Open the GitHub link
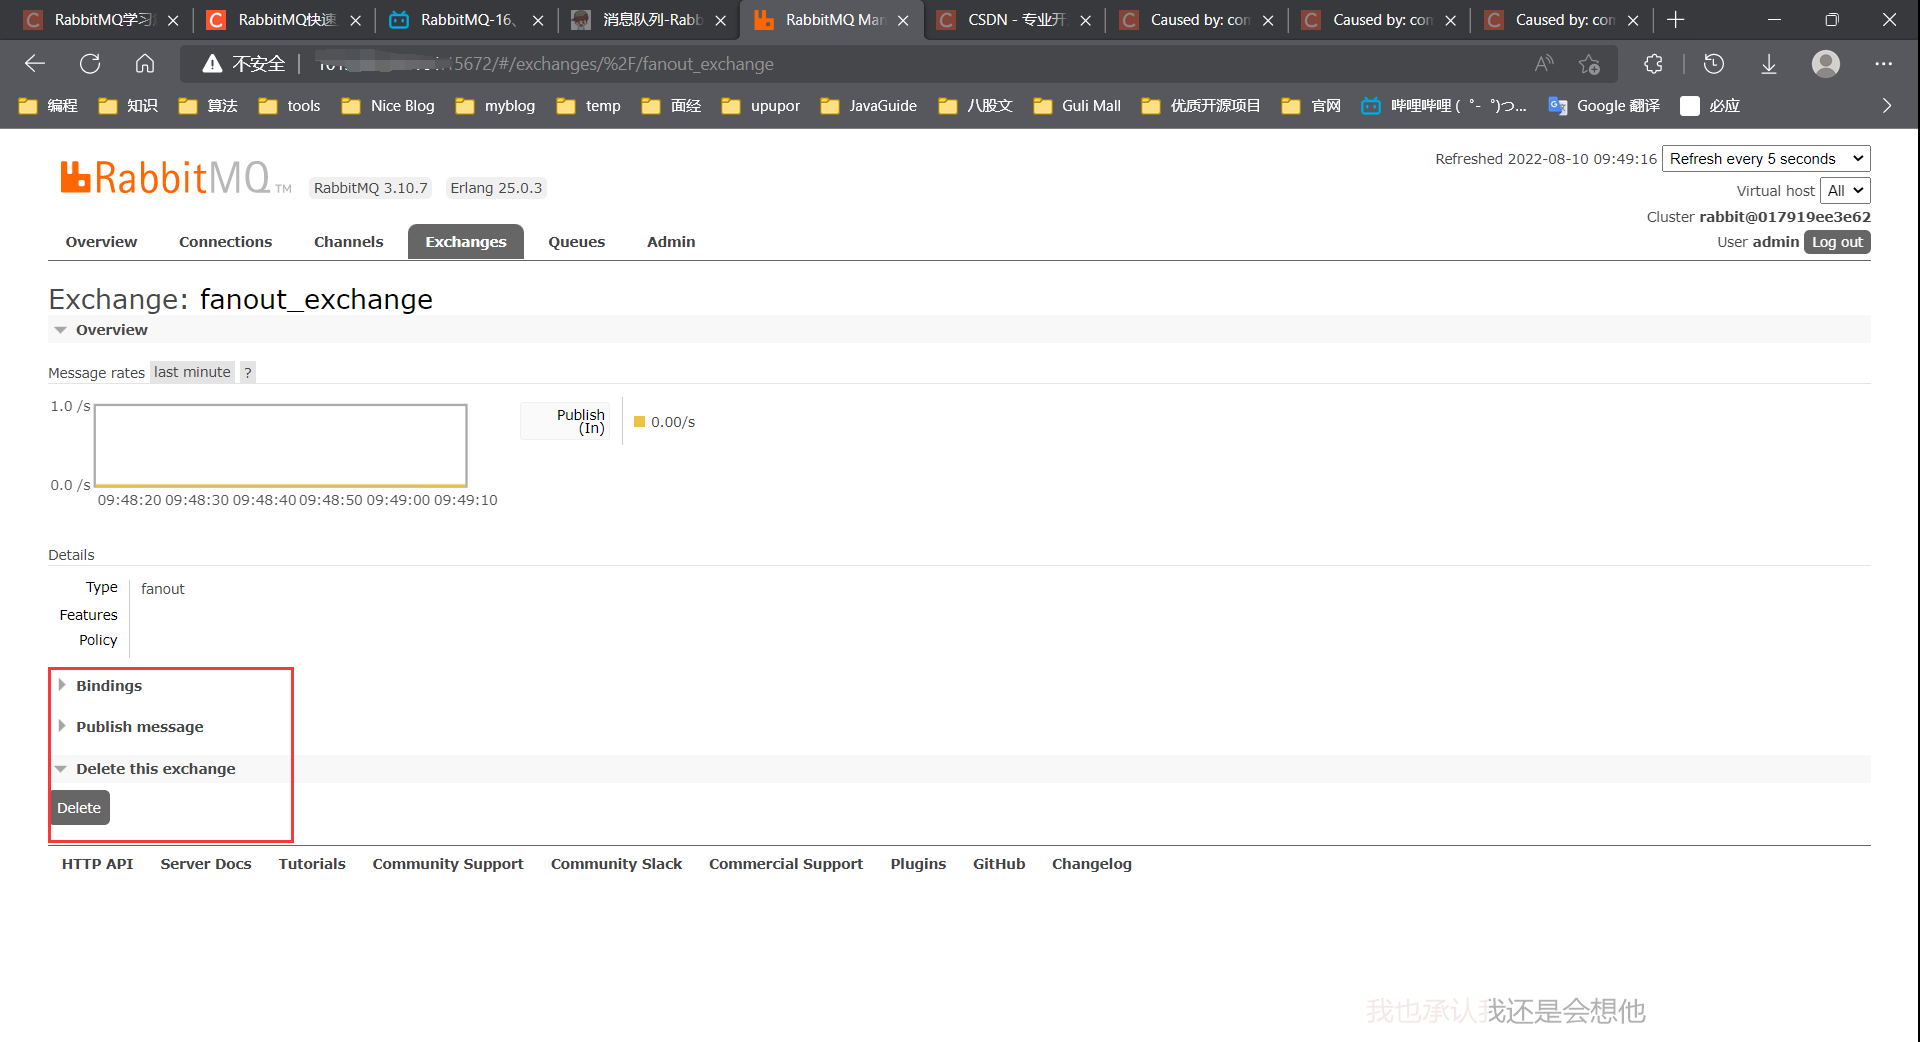Screen dimensions: 1920x1042 [999, 863]
